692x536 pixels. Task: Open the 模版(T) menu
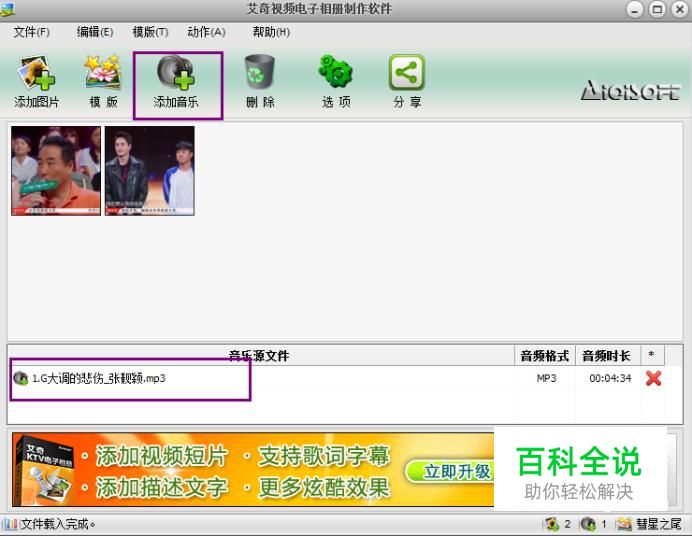(150, 32)
